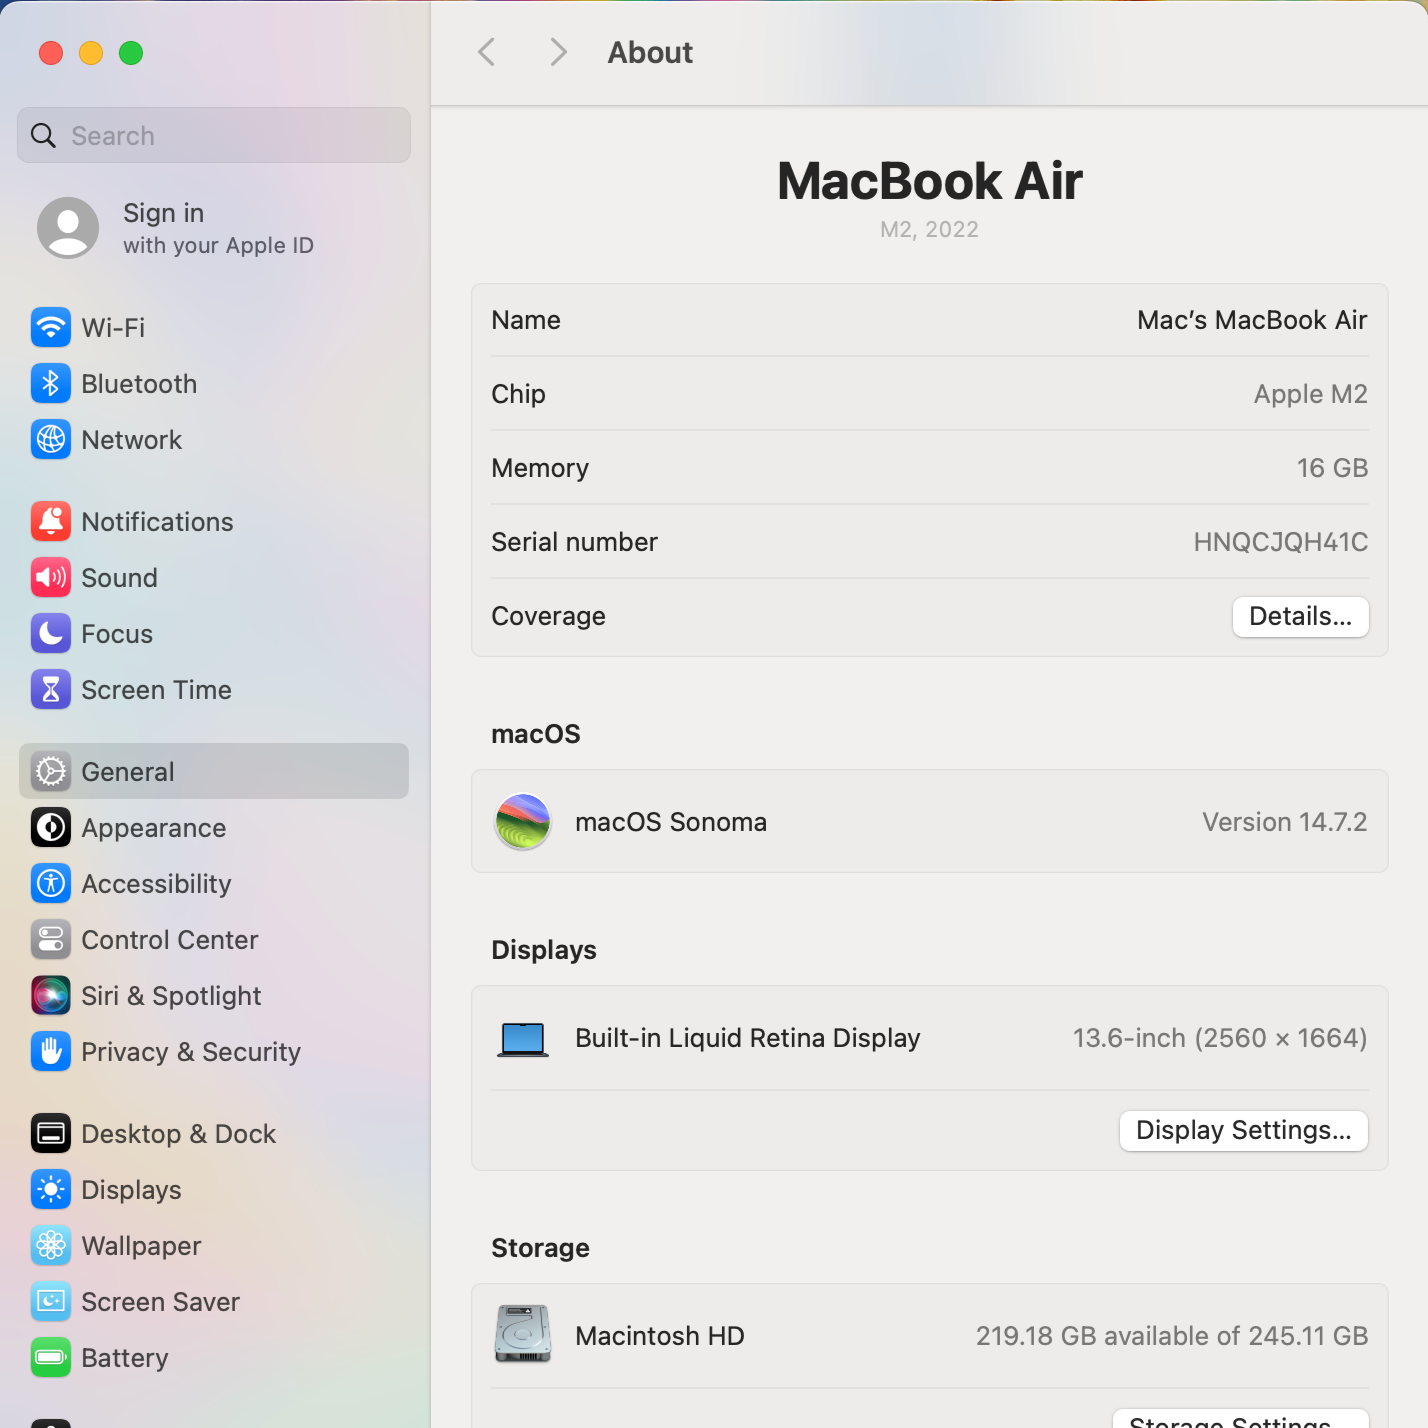Click the Notifications bell icon

click(51, 521)
